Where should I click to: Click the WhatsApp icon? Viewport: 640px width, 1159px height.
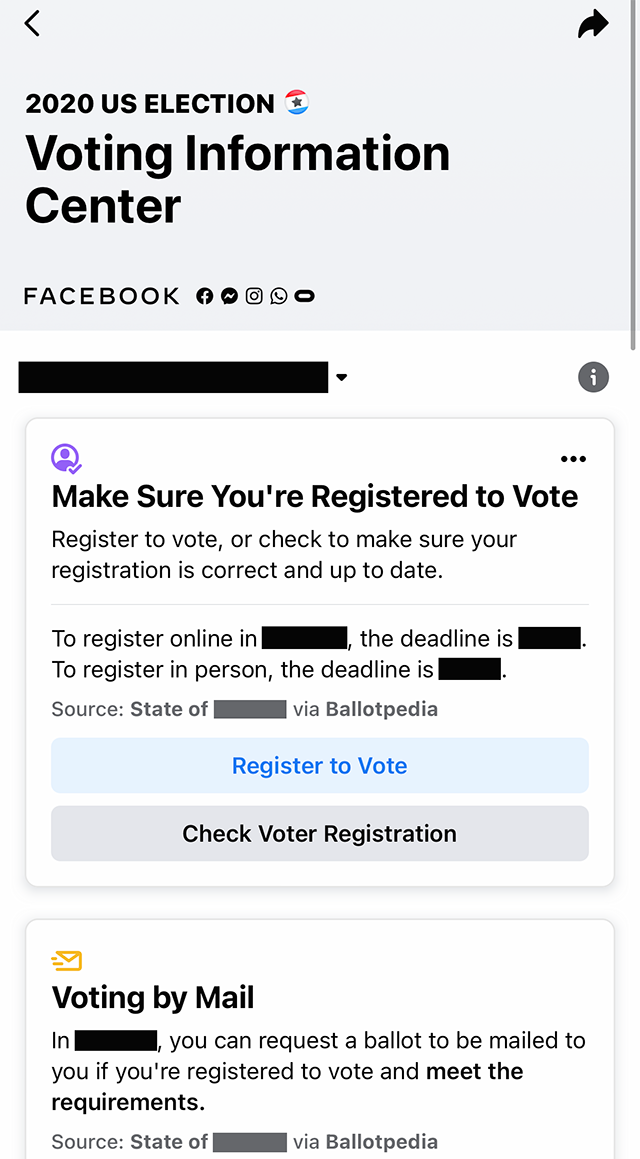click(x=279, y=296)
